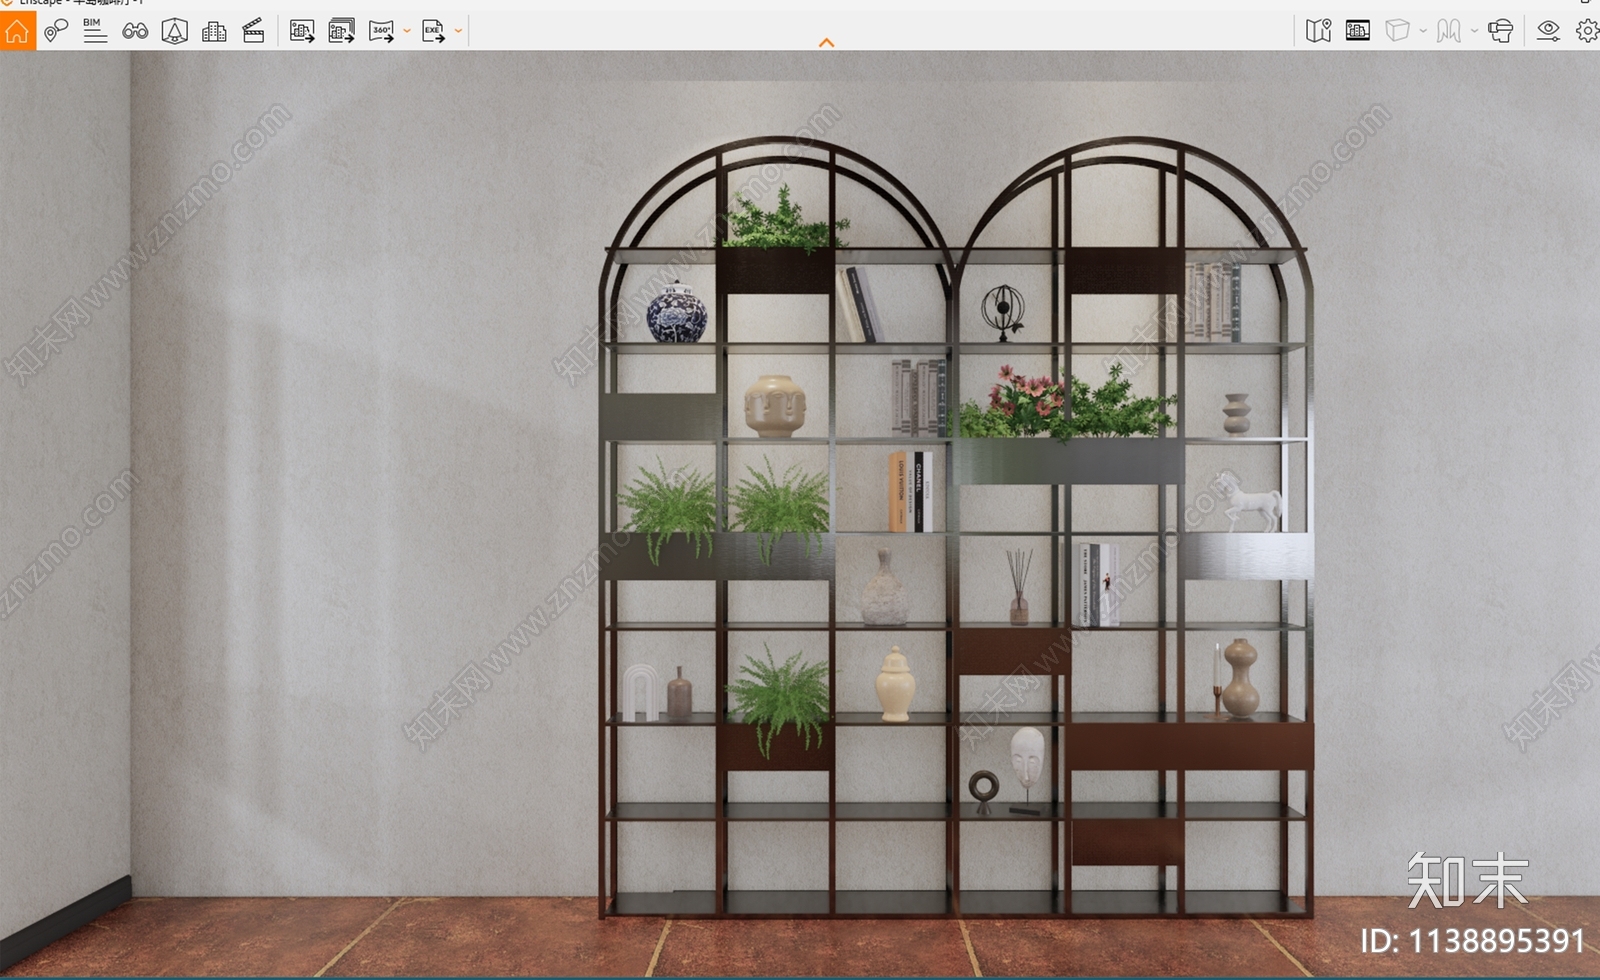Toggle the binoculars sync views icon
Screen dimensions: 1600x980
[135, 31]
